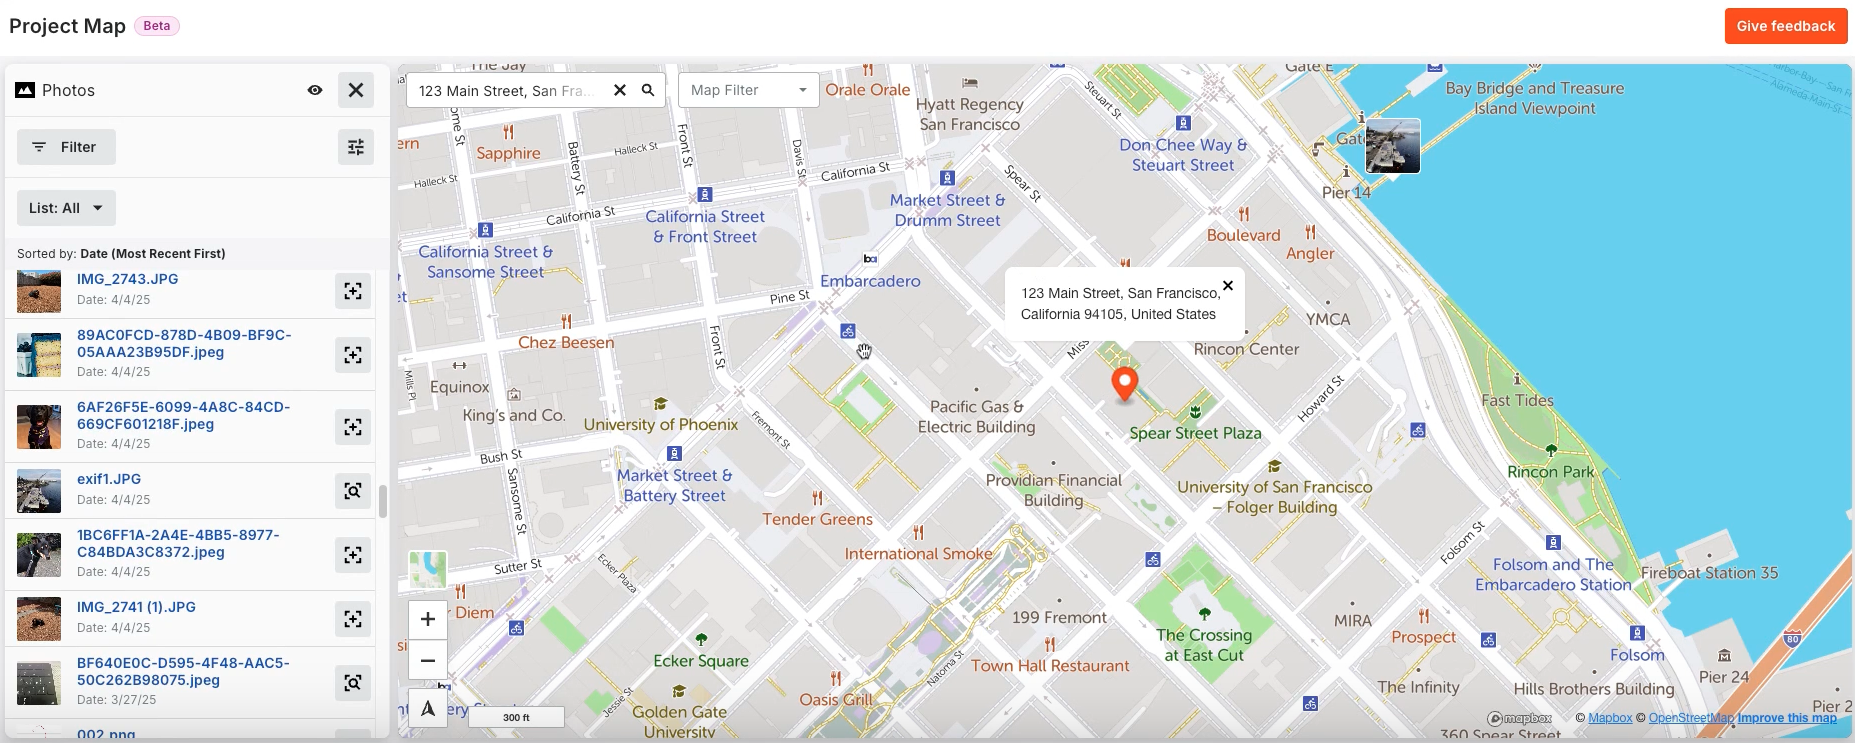
Task: Search location for exif1.JPG photo
Action: [x=353, y=491]
